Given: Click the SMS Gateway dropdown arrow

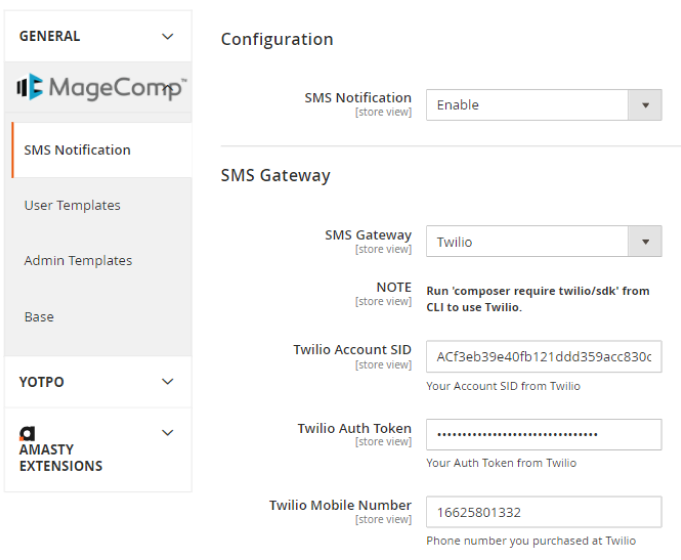Looking at the screenshot, I should pyautogui.click(x=645, y=242).
